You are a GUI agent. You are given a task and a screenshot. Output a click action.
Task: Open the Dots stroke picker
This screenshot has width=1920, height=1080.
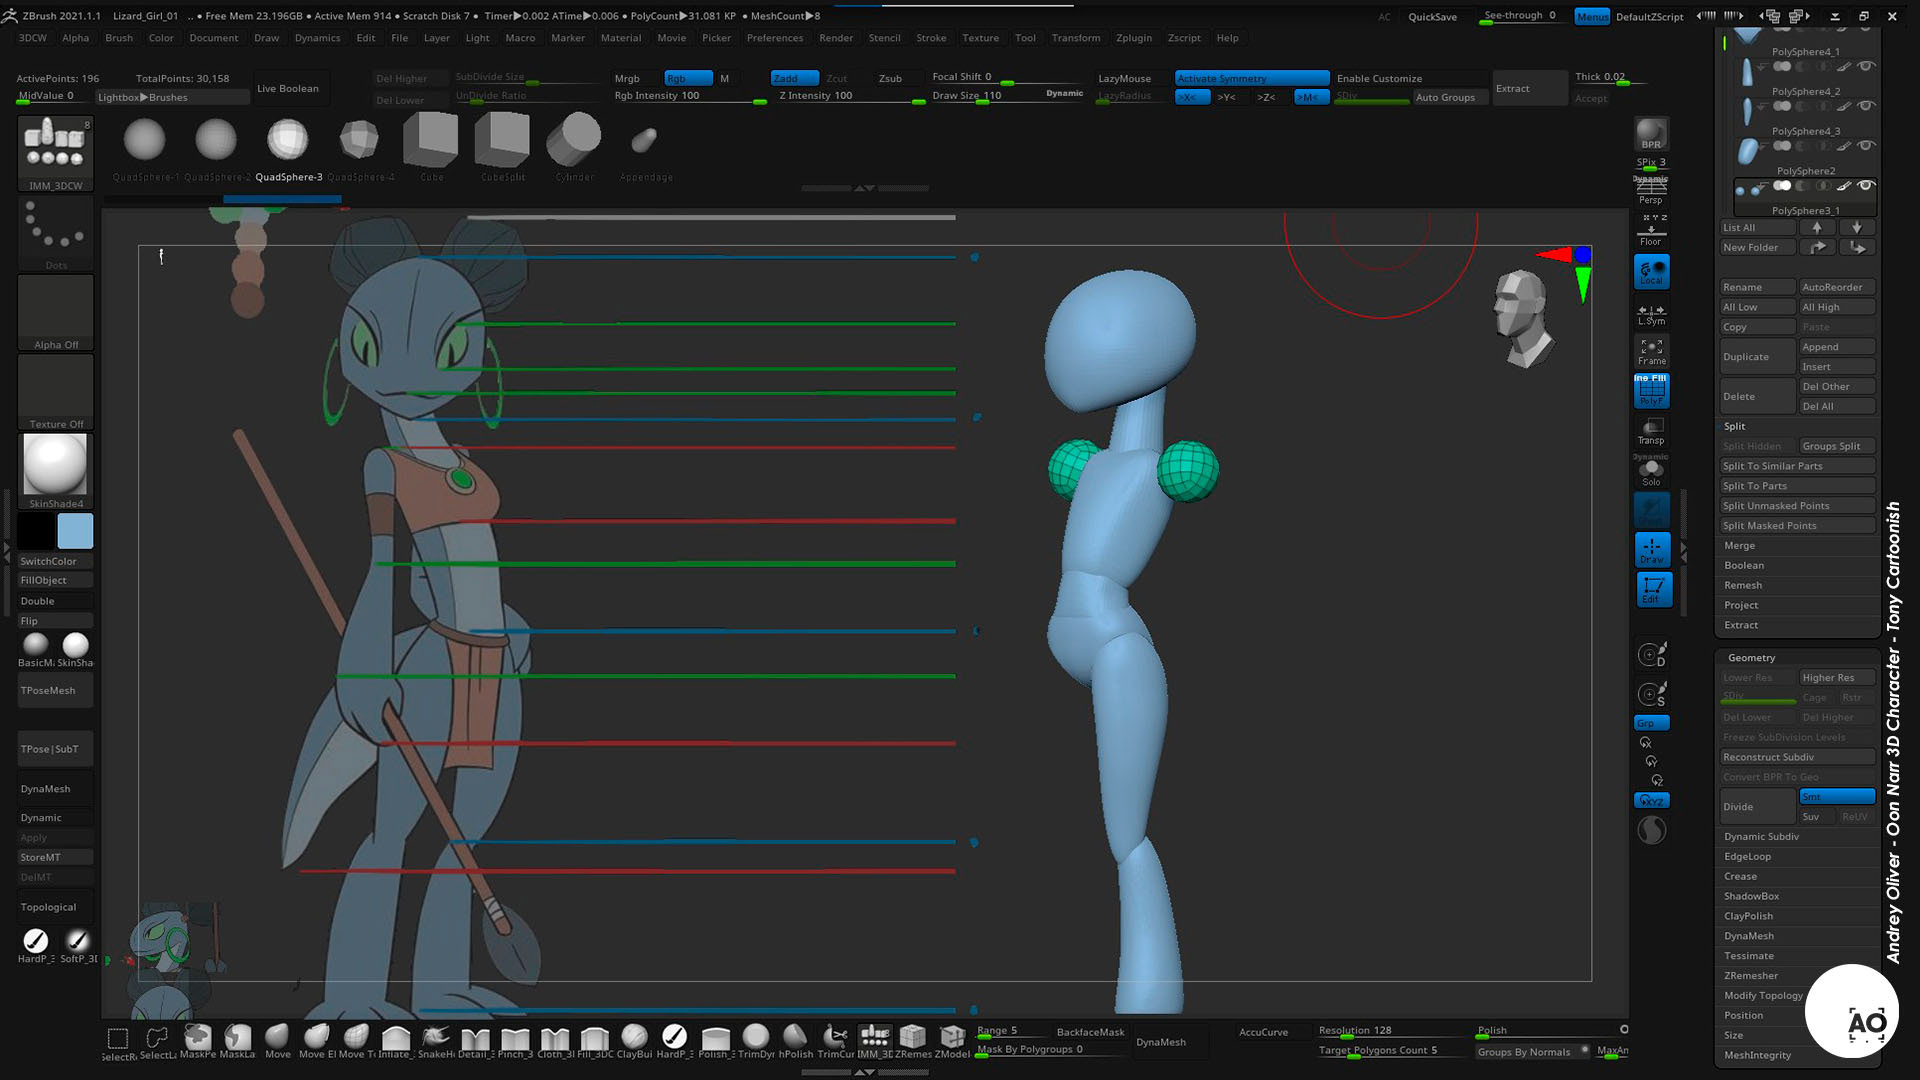click(56, 234)
